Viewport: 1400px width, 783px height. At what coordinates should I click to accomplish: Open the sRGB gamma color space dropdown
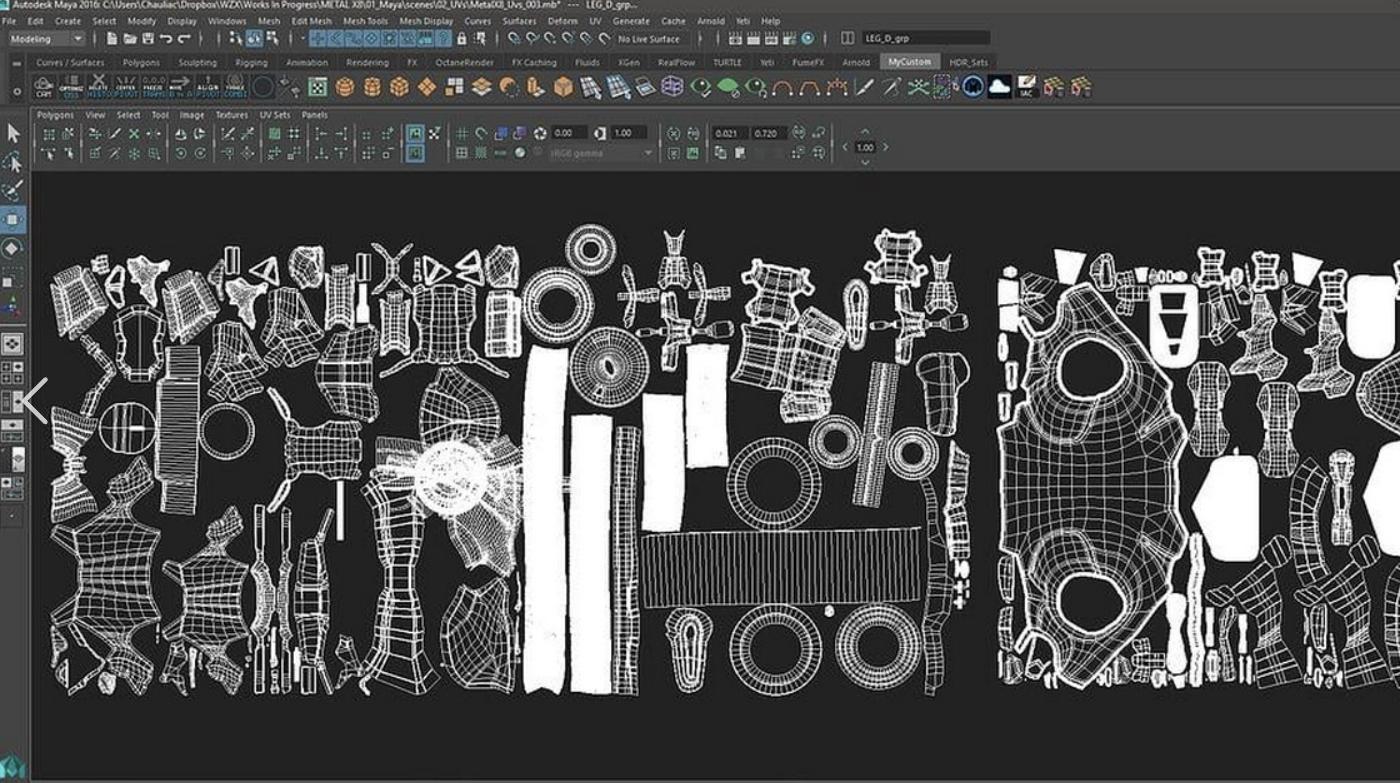click(600, 153)
